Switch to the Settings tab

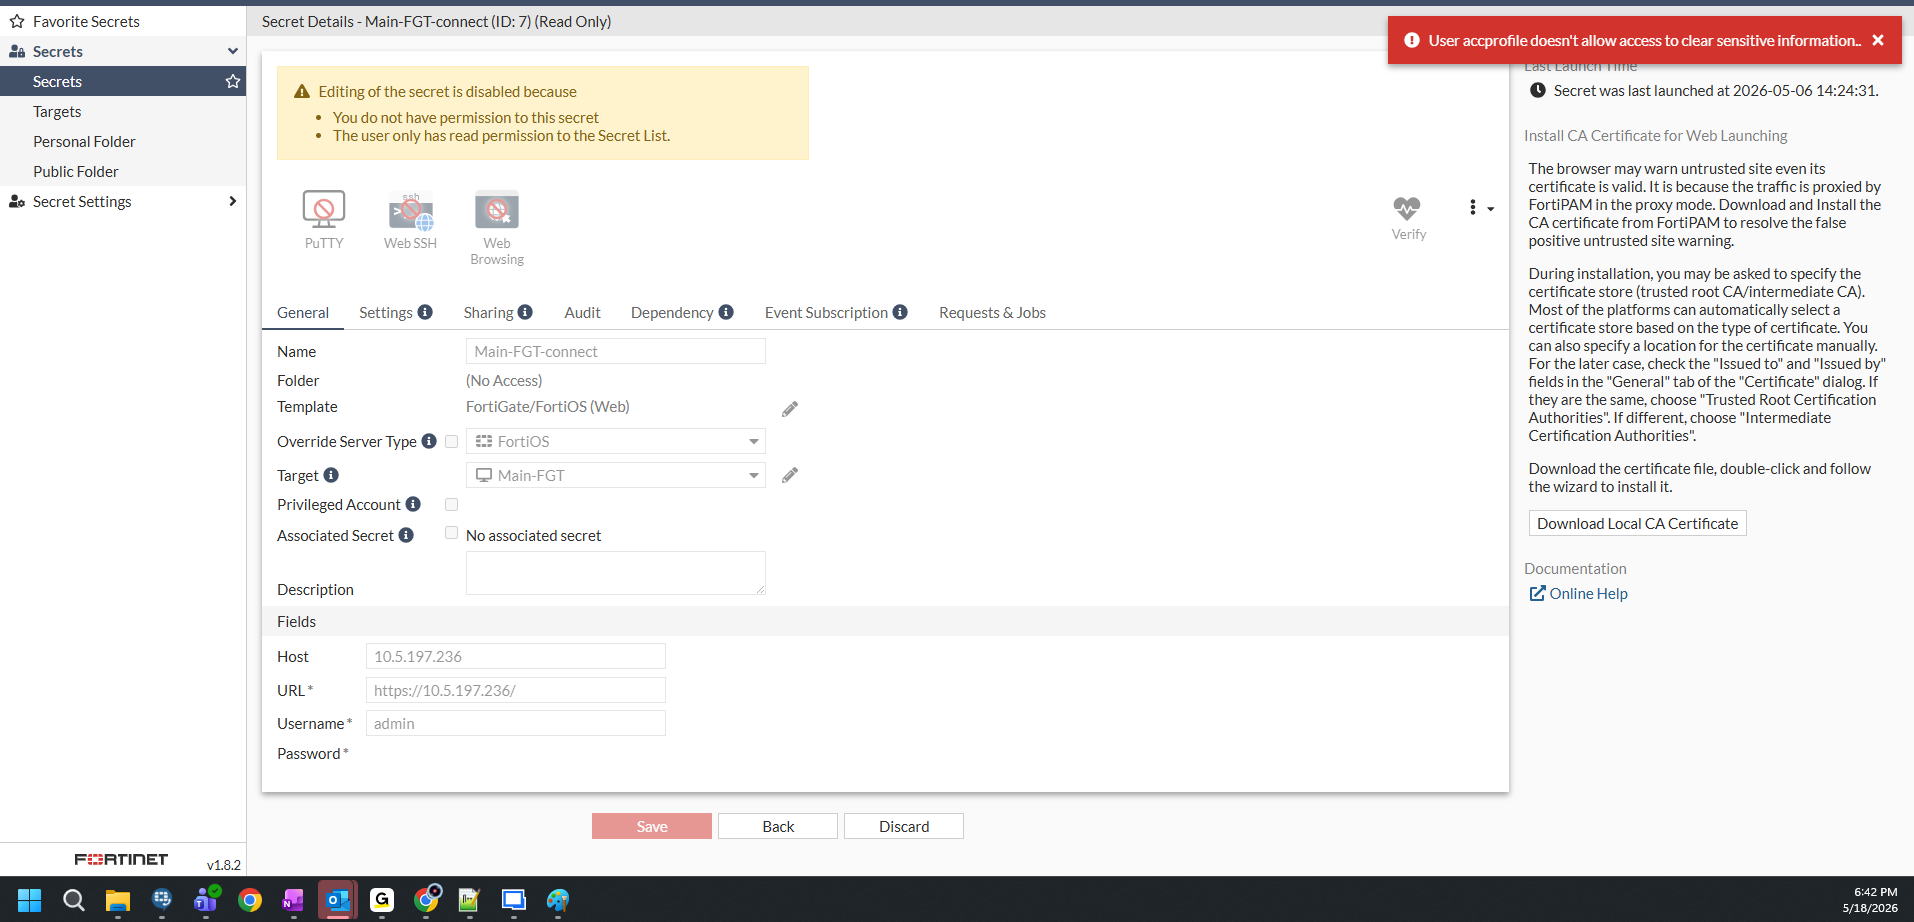pyautogui.click(x=386, y=312)
